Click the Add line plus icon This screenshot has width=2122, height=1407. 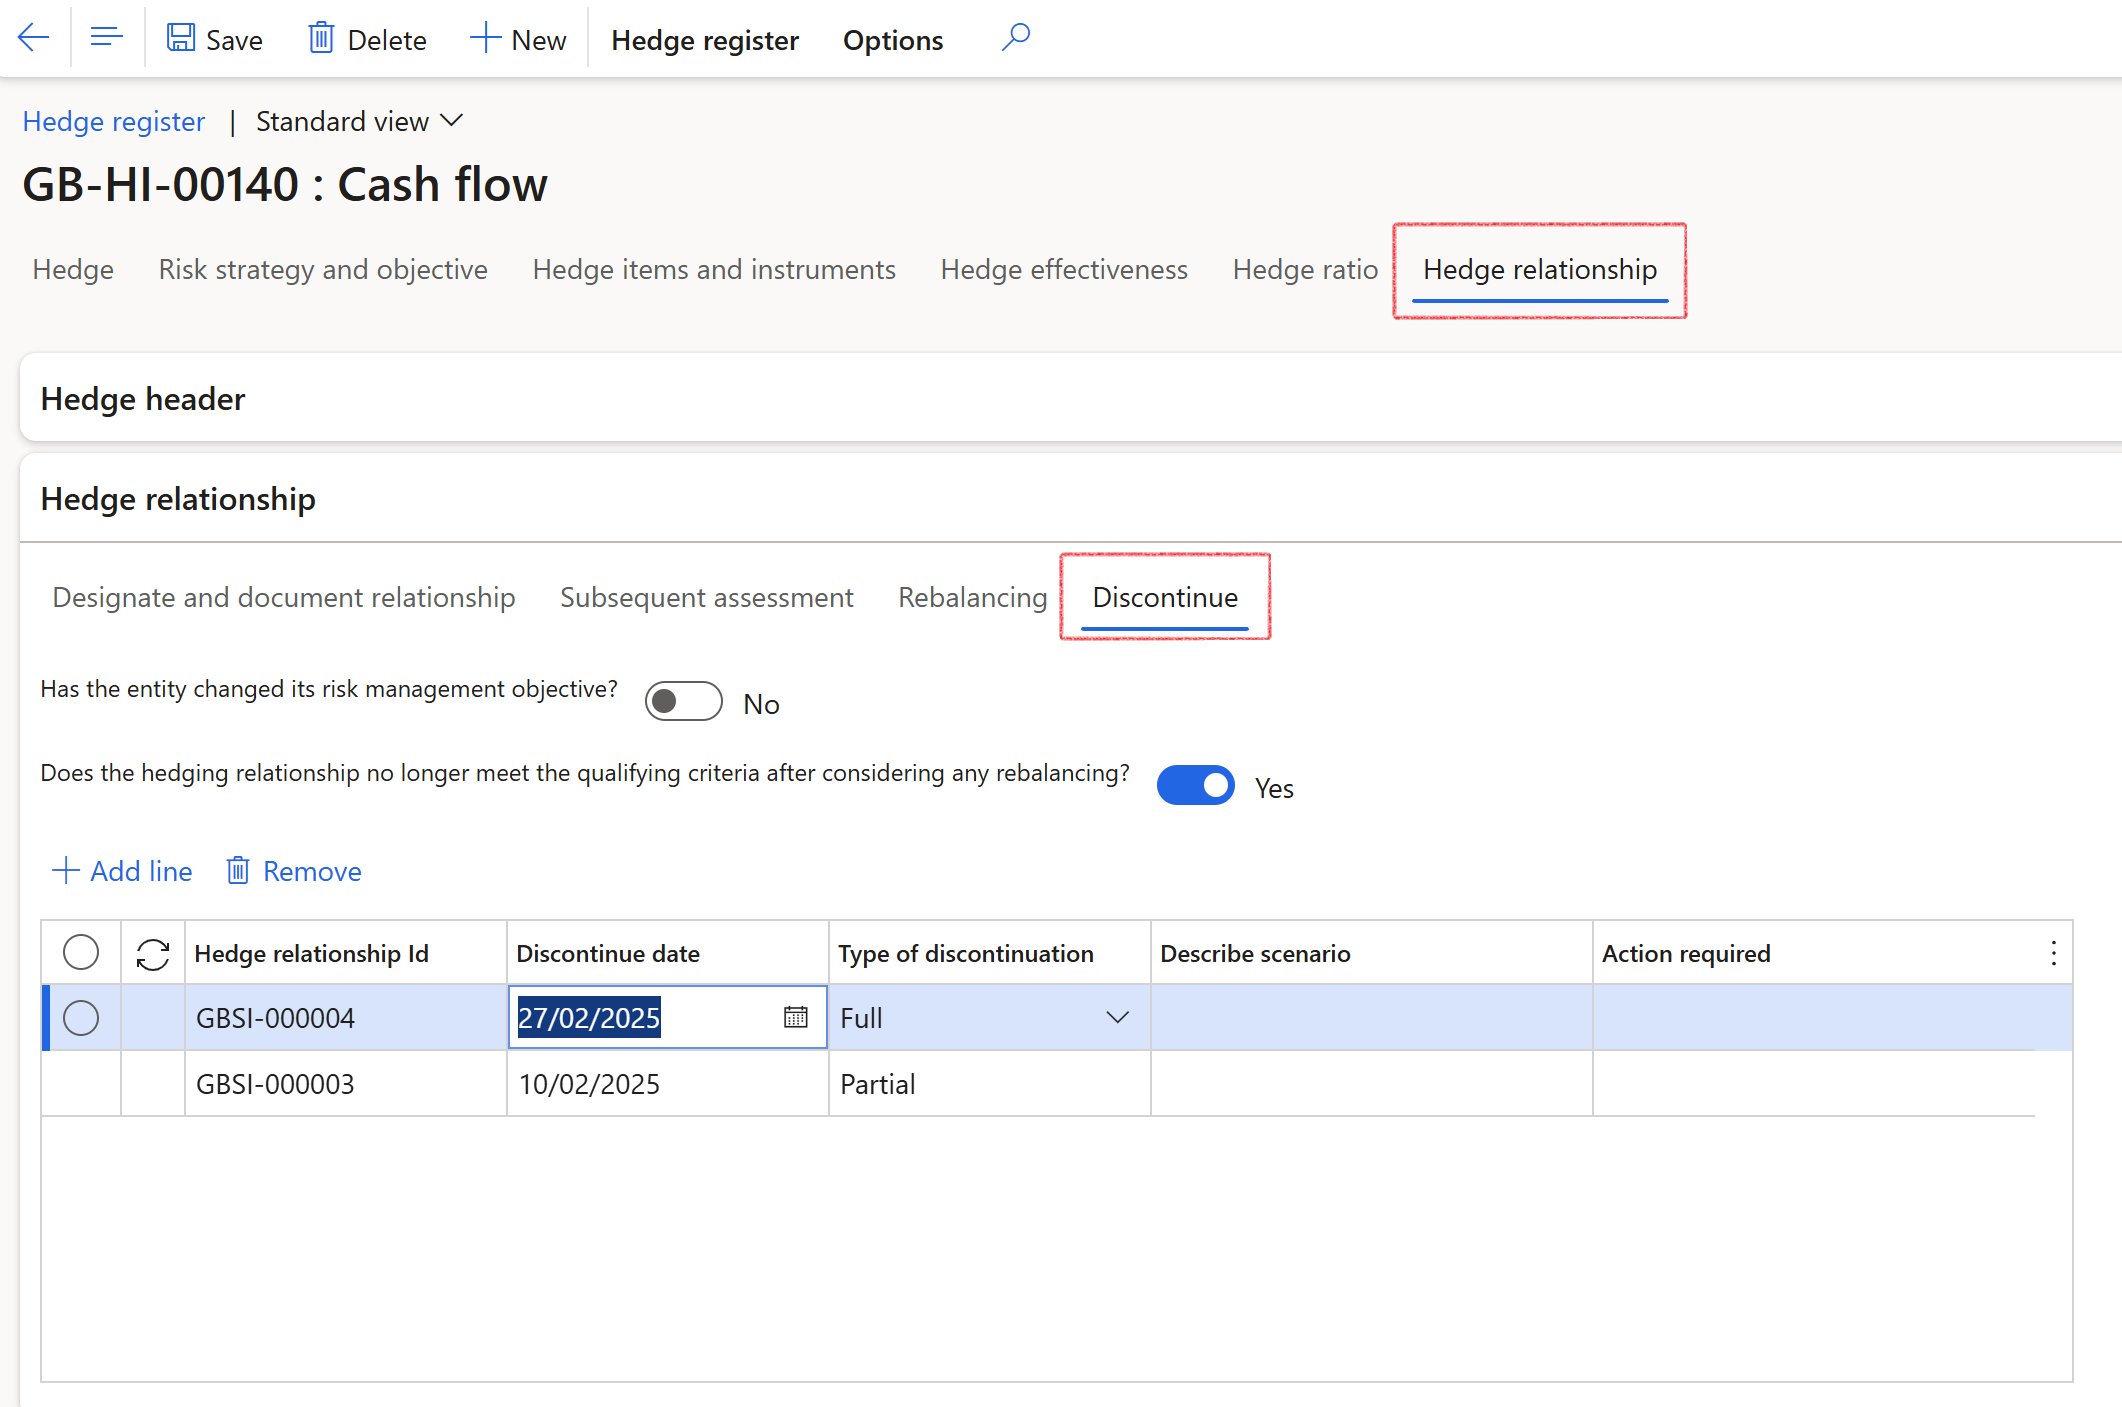click(65, 871)
